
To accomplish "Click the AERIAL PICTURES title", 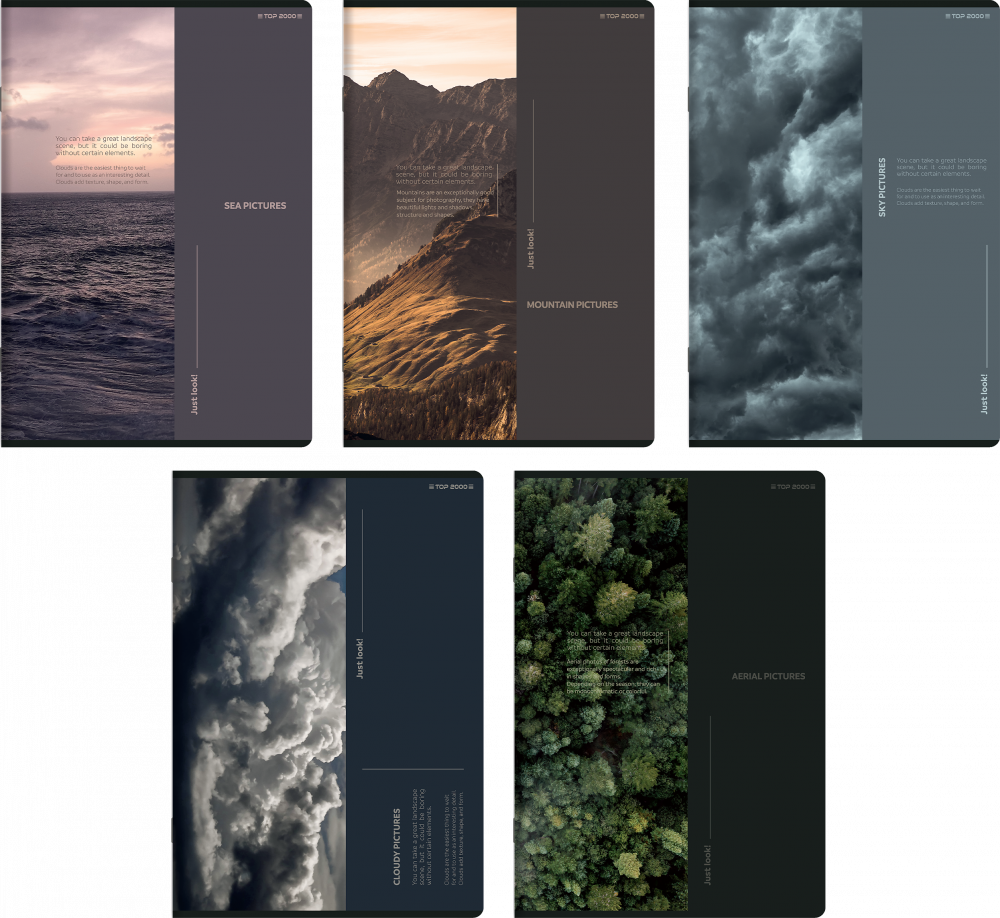I will (768, 677).
